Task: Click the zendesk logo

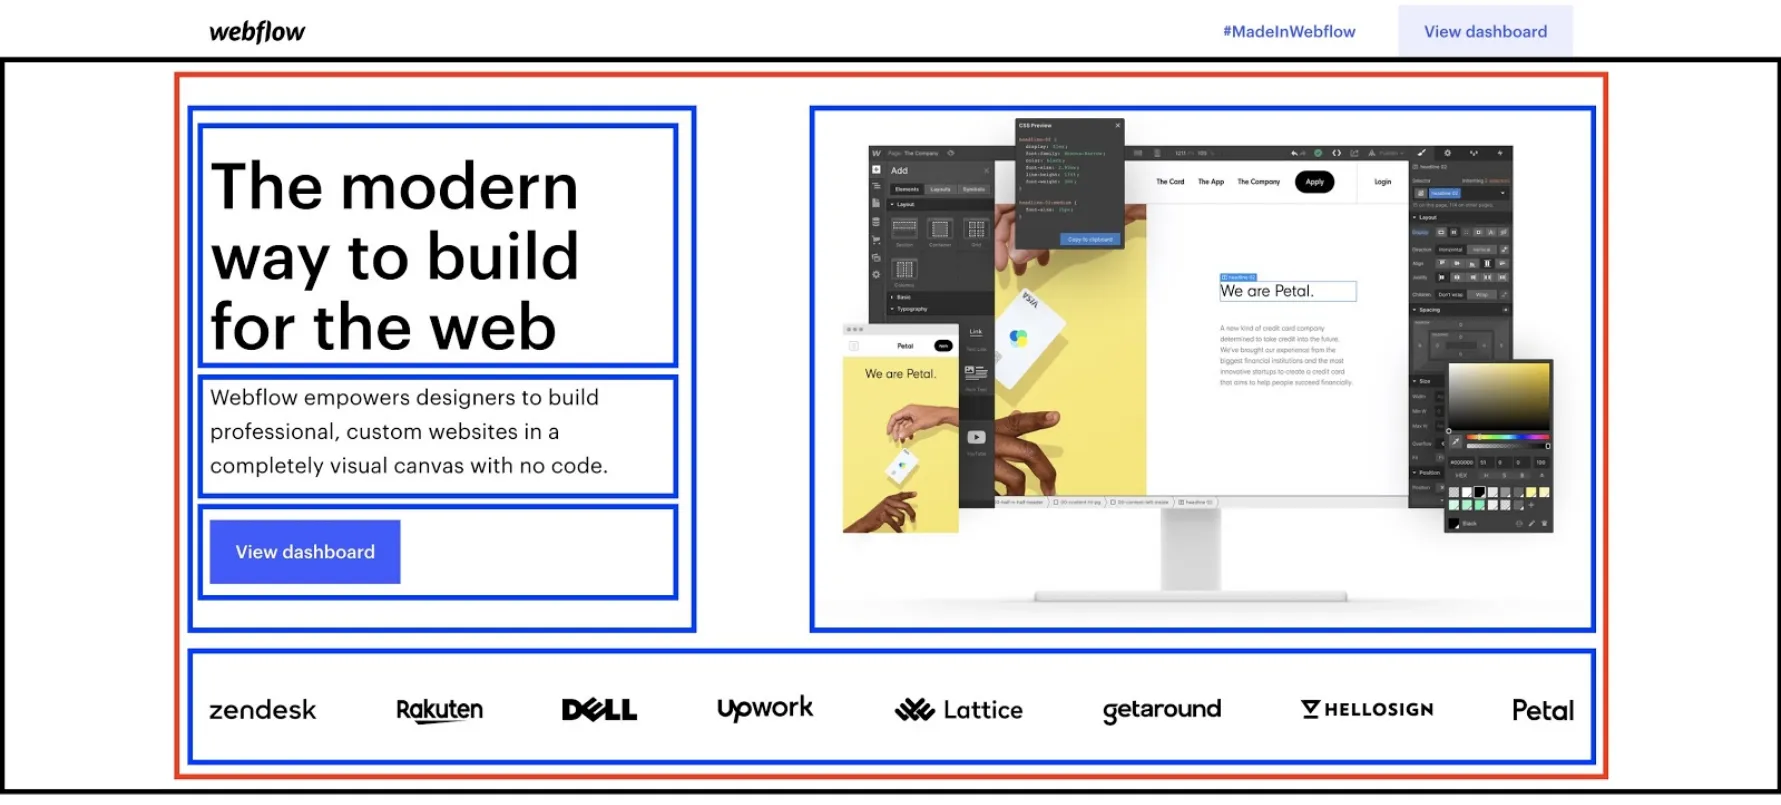Action: [262, 710]
